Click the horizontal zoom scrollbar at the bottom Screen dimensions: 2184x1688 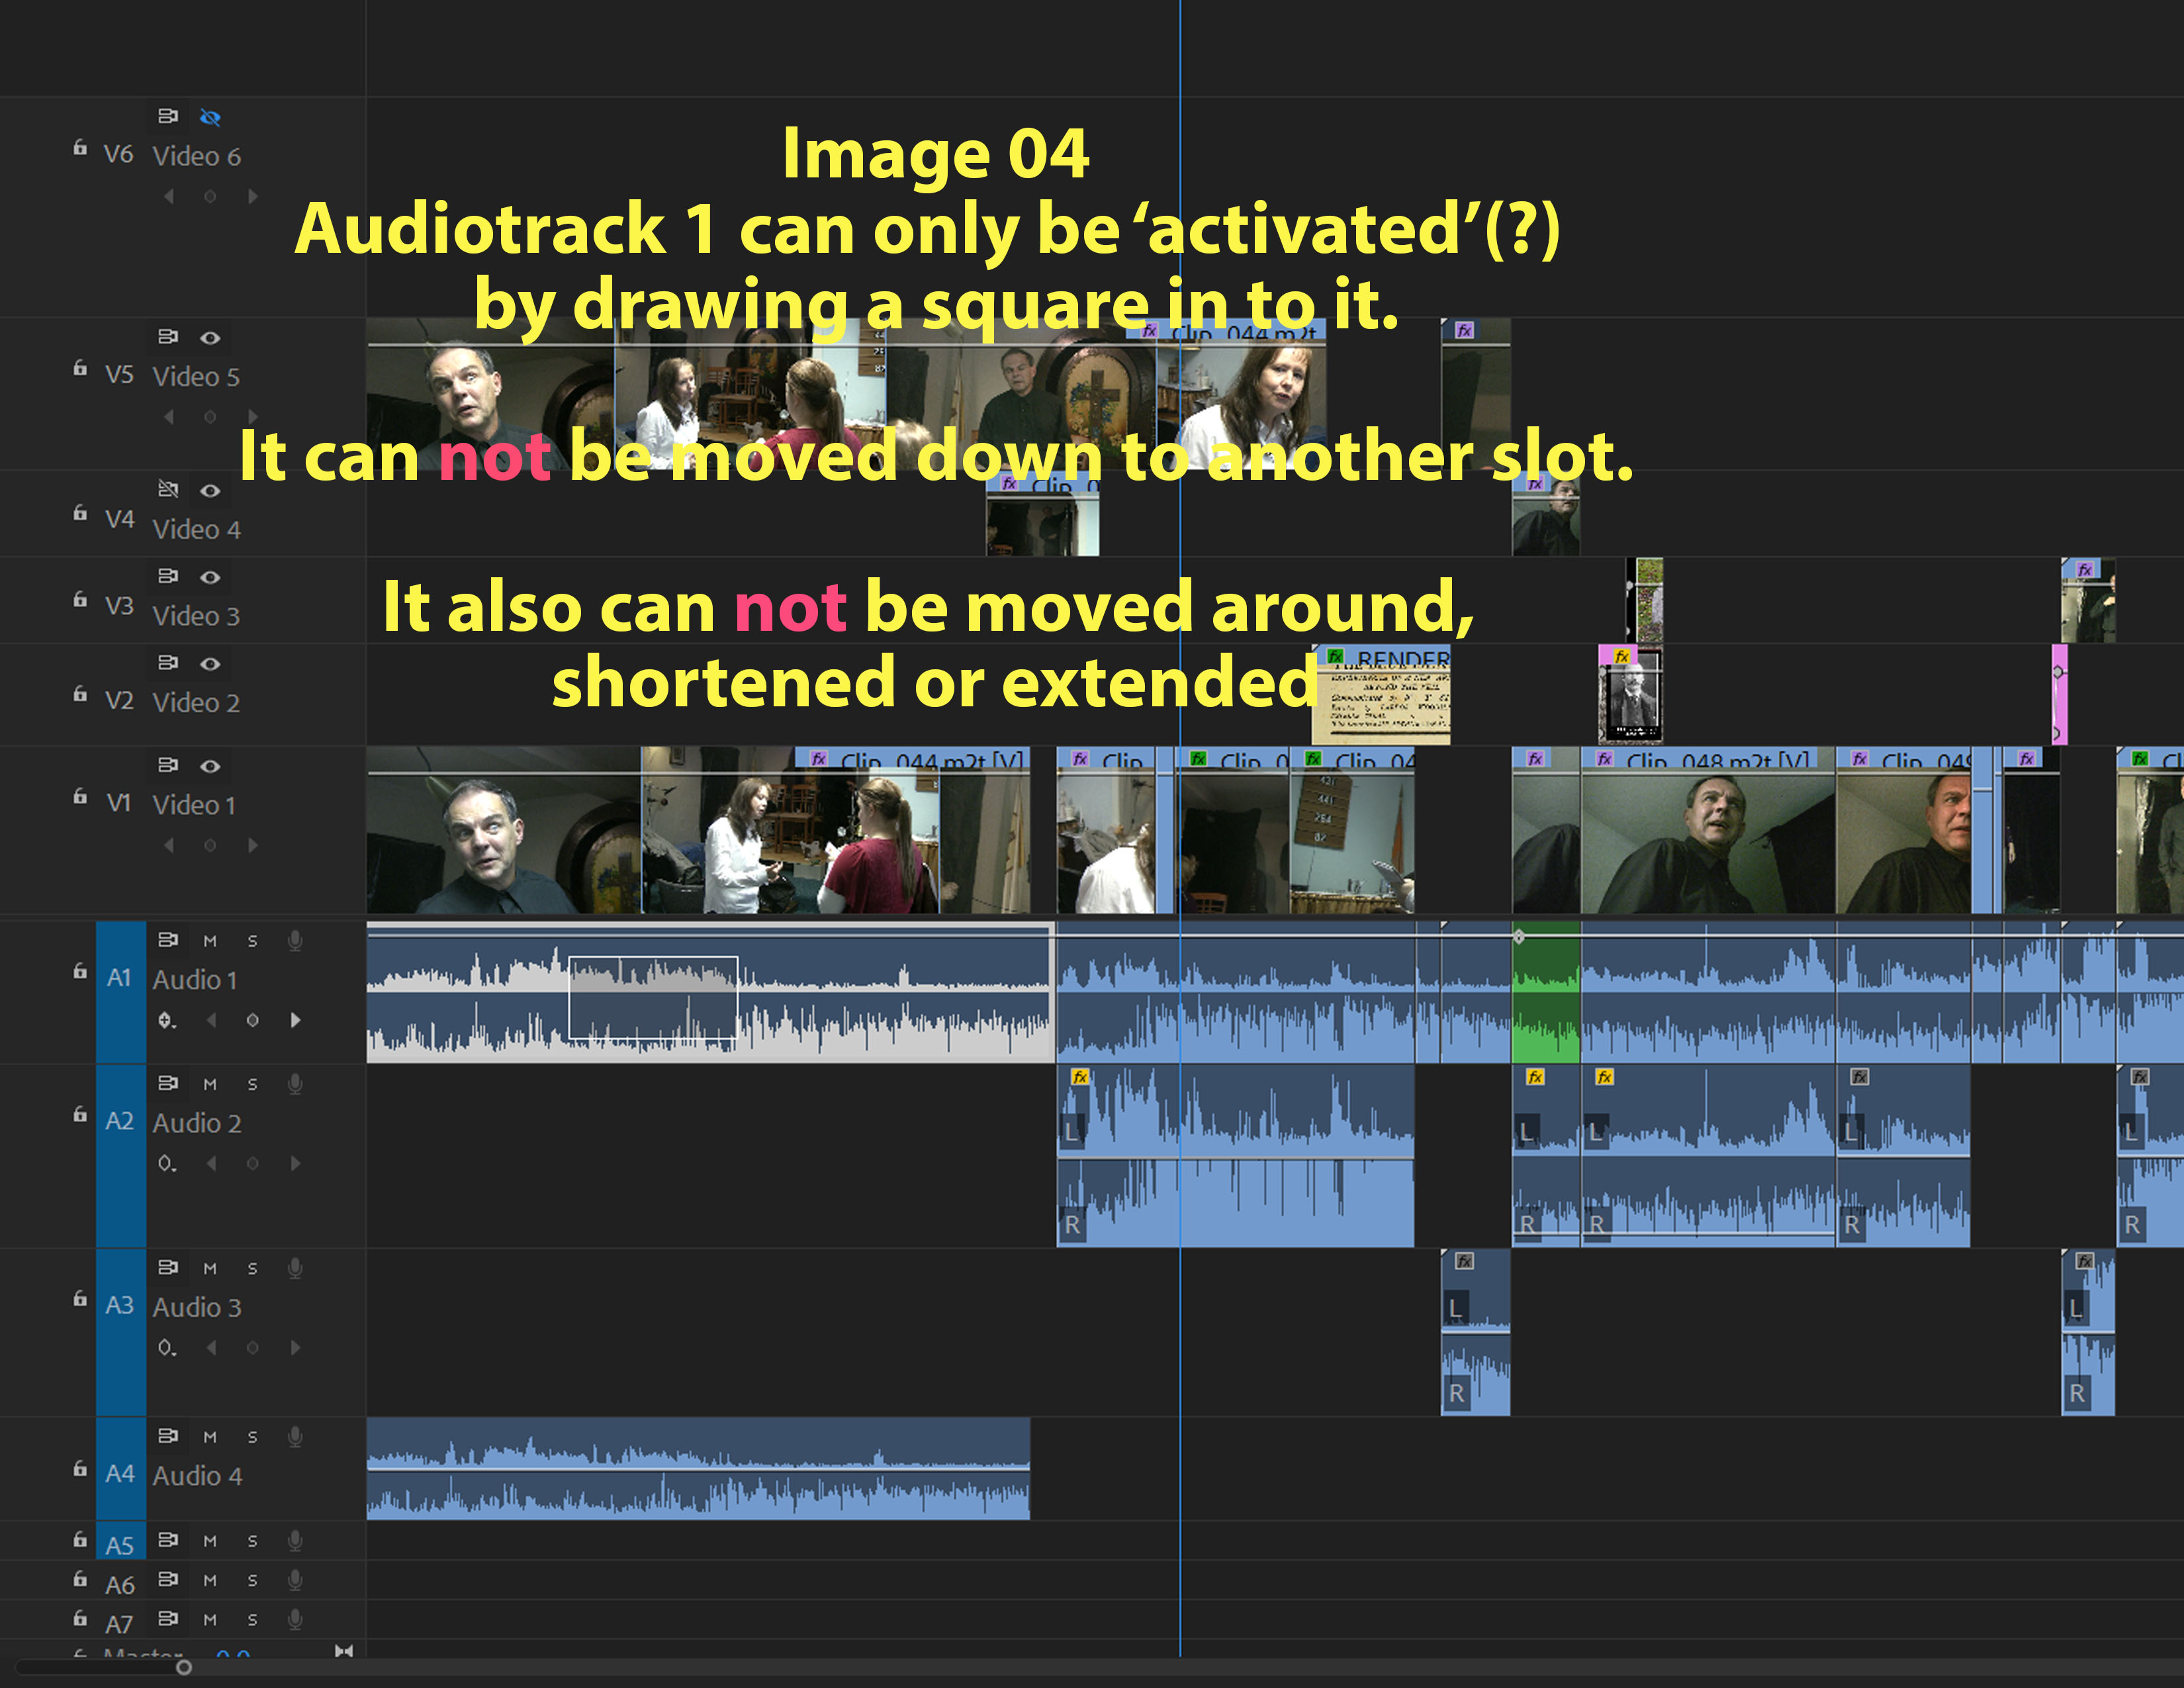click(185, 1668)
